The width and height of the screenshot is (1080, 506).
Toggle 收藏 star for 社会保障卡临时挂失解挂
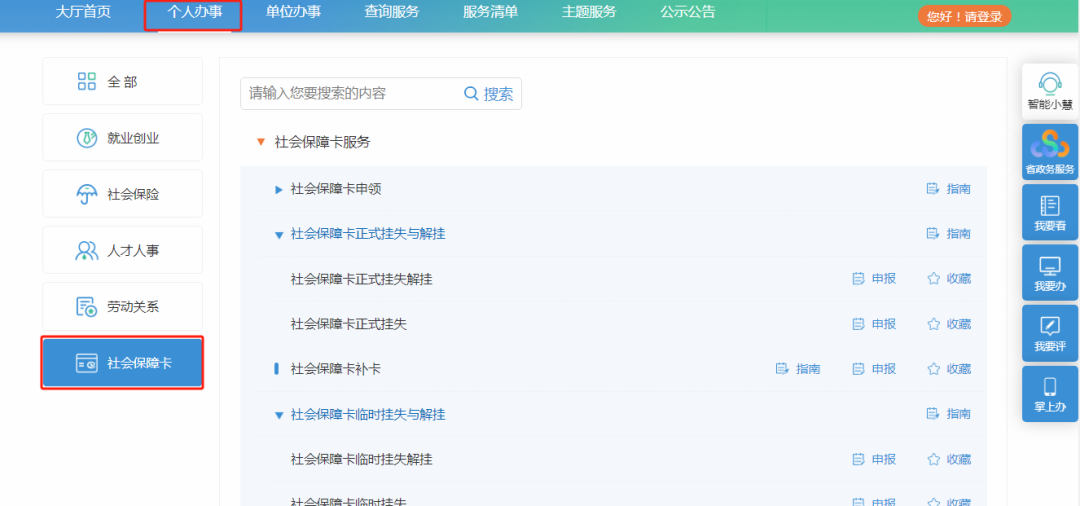click(934, 459)
